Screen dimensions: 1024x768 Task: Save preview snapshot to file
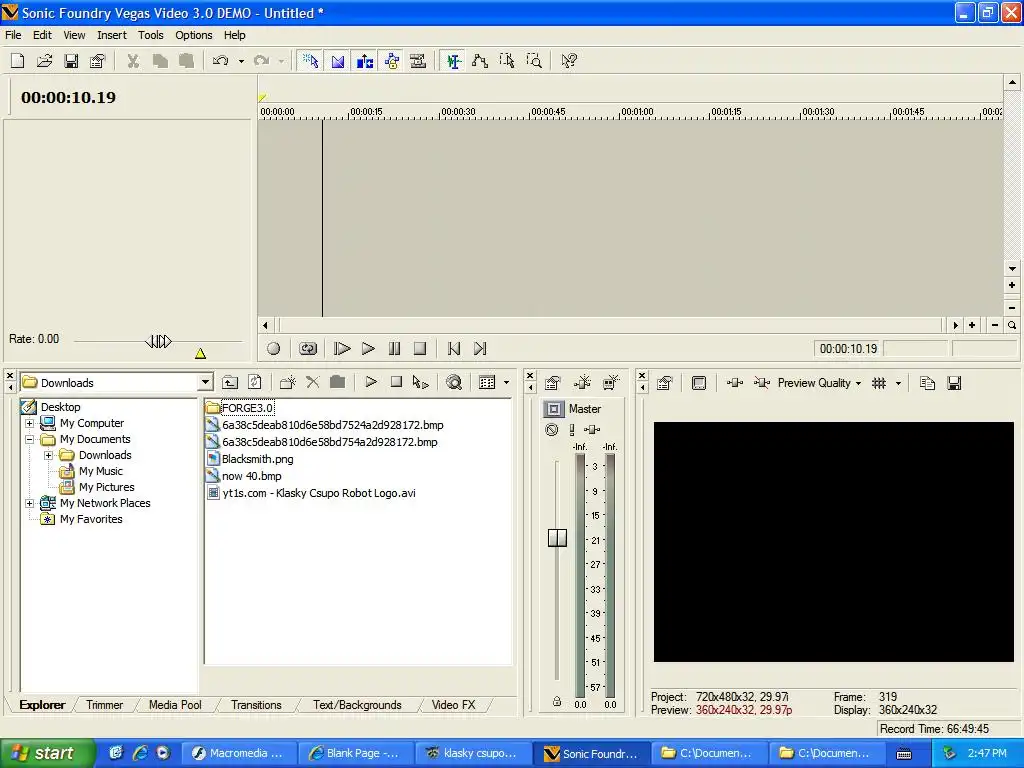pos(954,383)
